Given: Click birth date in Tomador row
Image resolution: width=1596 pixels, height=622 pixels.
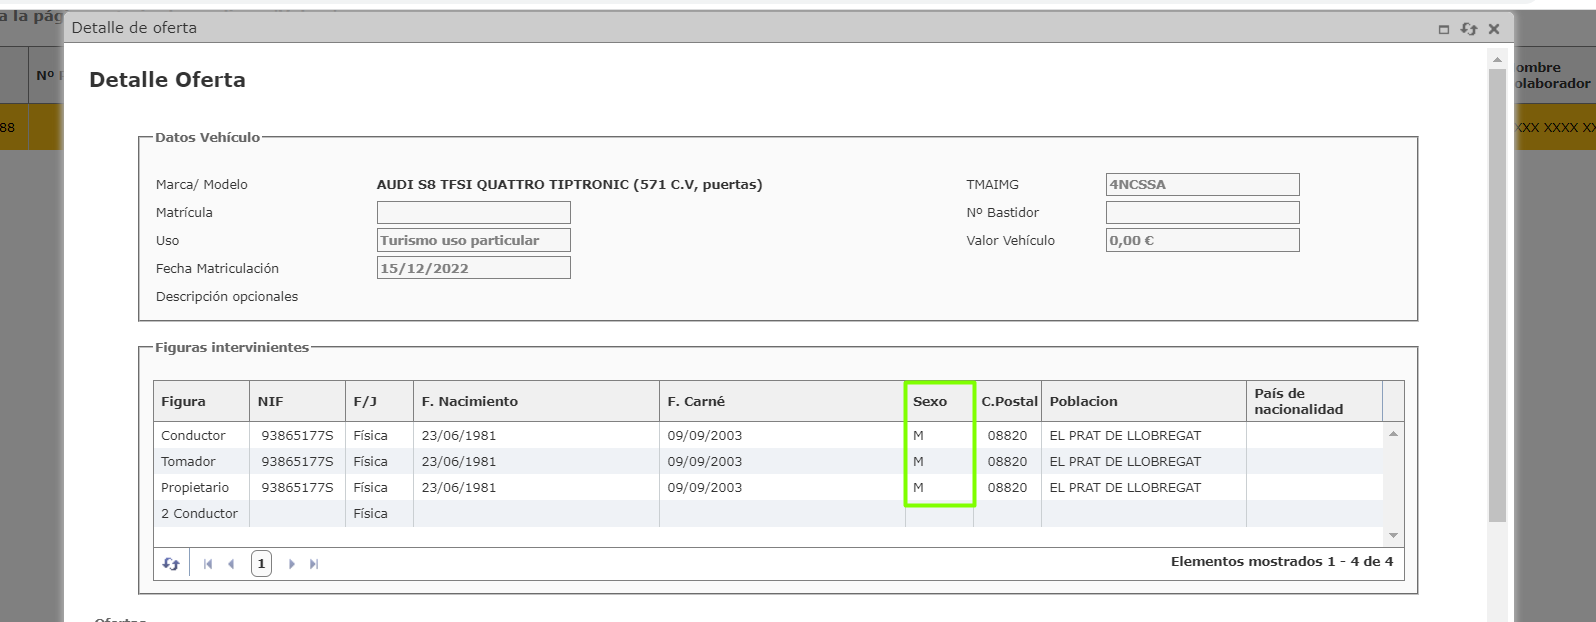Looking at the screenshot, I should pos(459,461).
